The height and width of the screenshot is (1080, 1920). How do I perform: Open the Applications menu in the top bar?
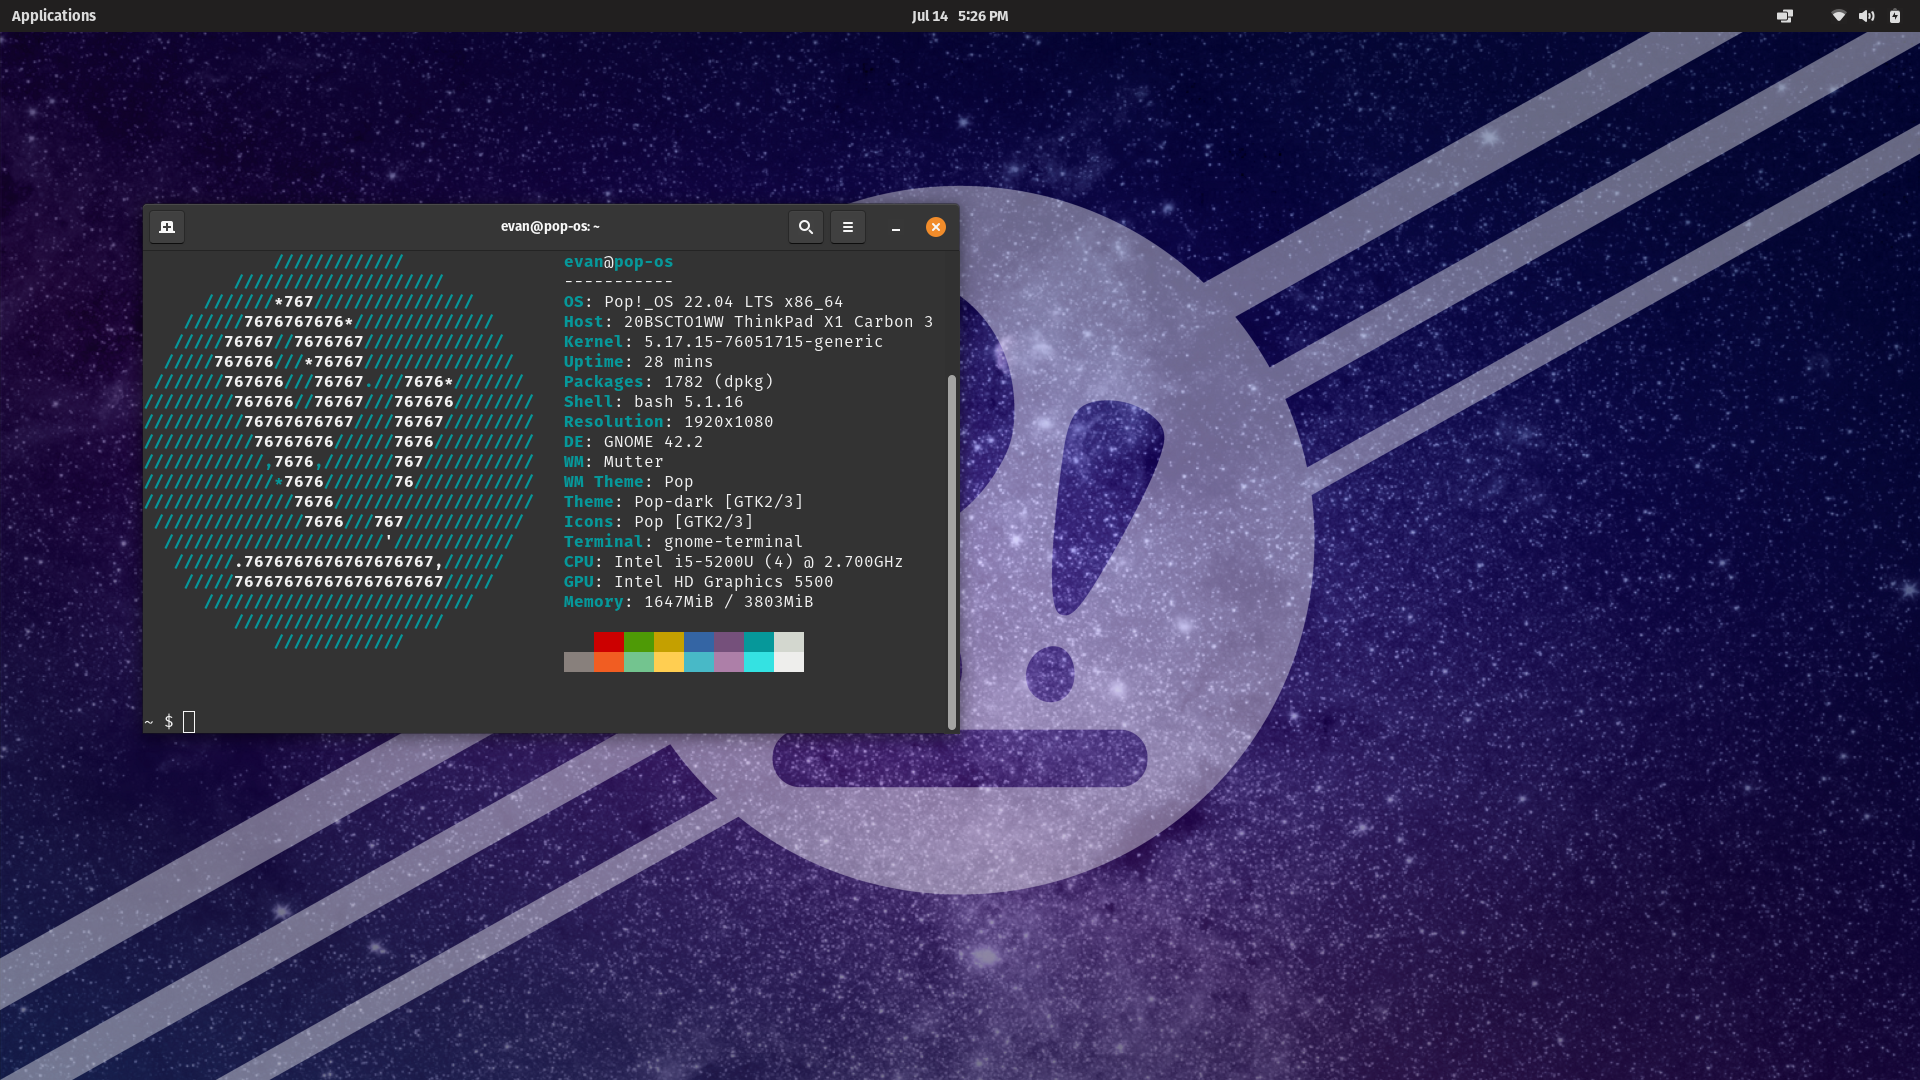click(54, 16)
